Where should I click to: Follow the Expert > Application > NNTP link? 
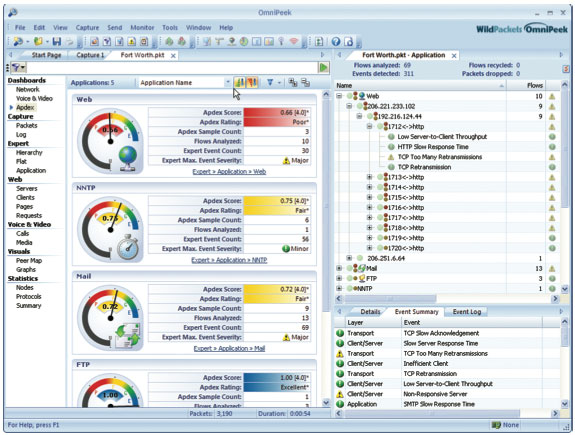pos(229,260)
